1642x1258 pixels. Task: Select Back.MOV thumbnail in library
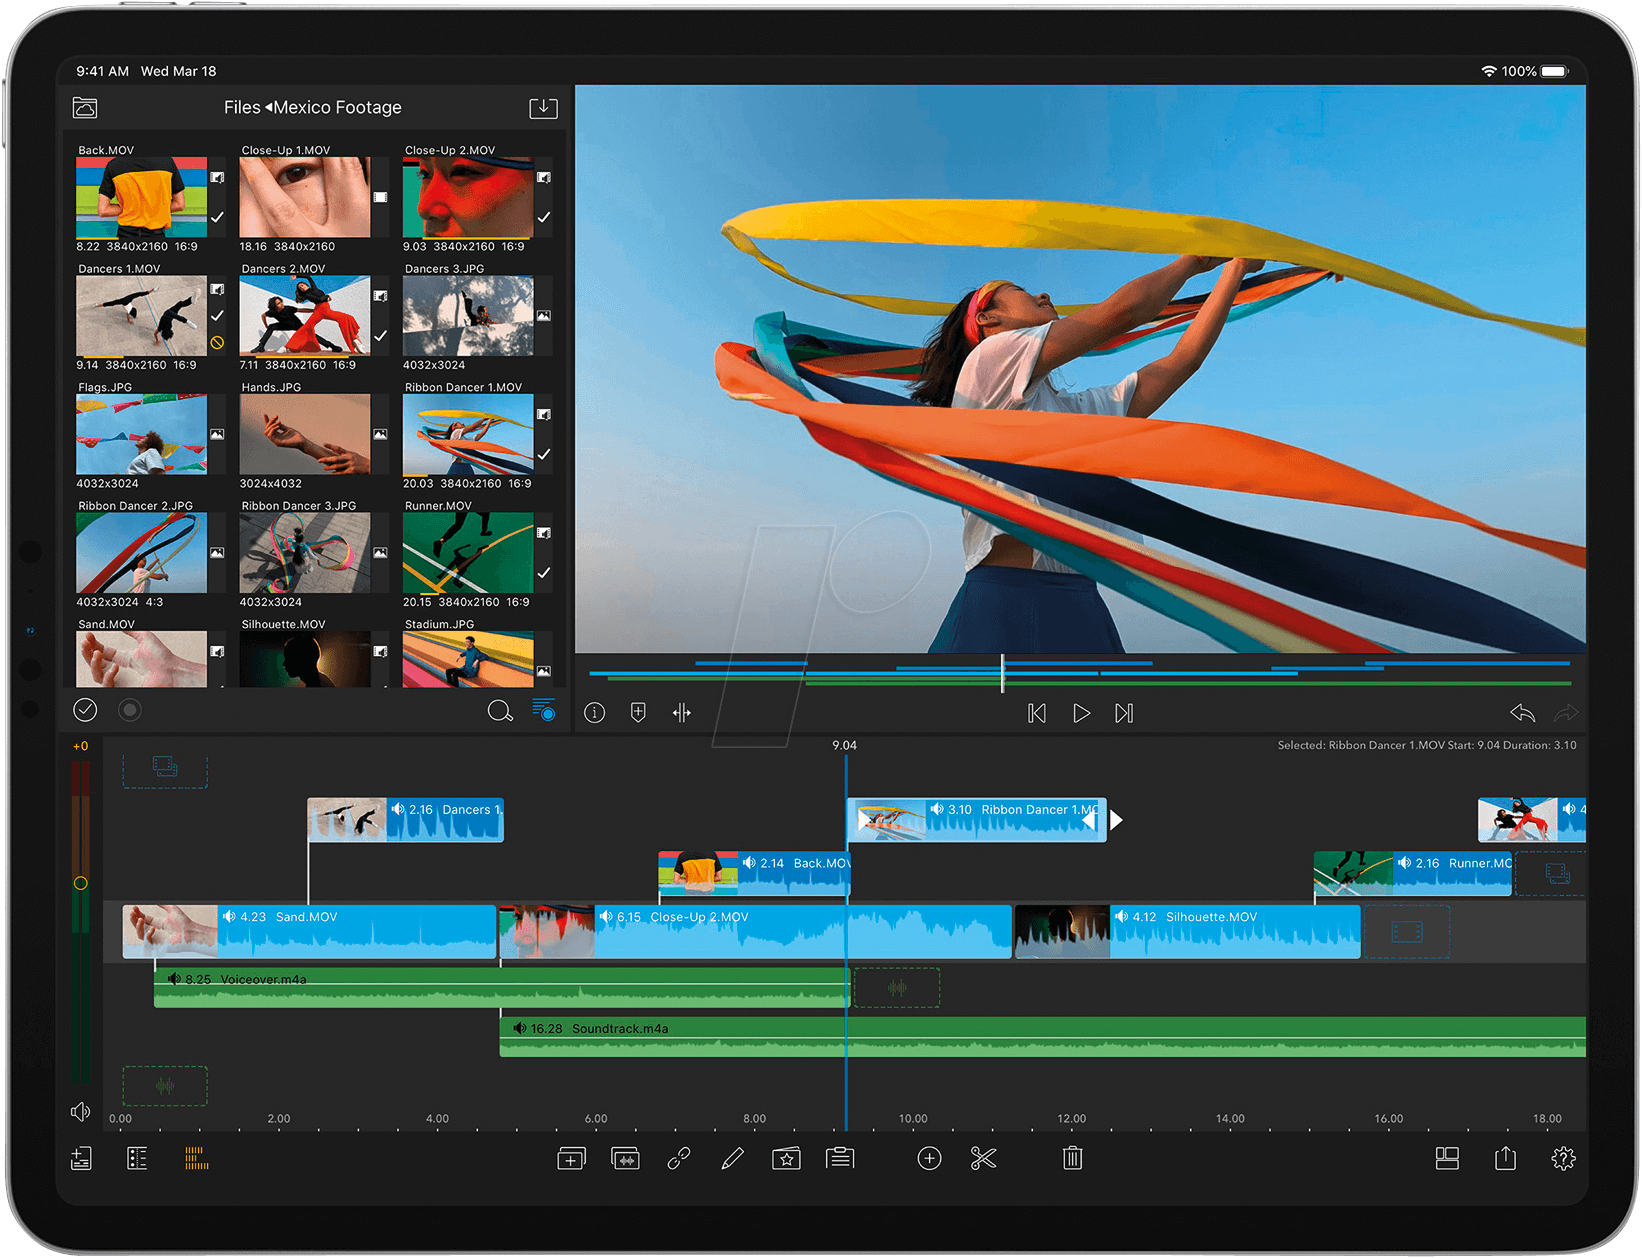(141, 197)
